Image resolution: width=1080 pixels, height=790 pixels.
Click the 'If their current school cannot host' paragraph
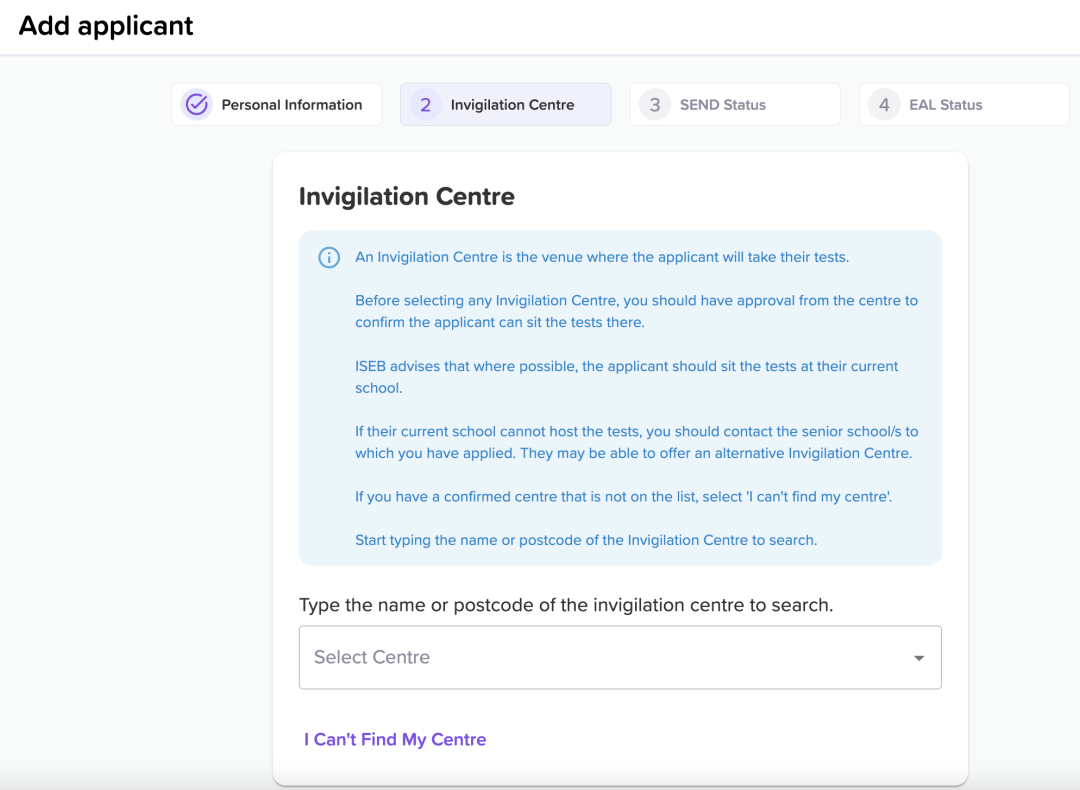(x=636, y=442)
